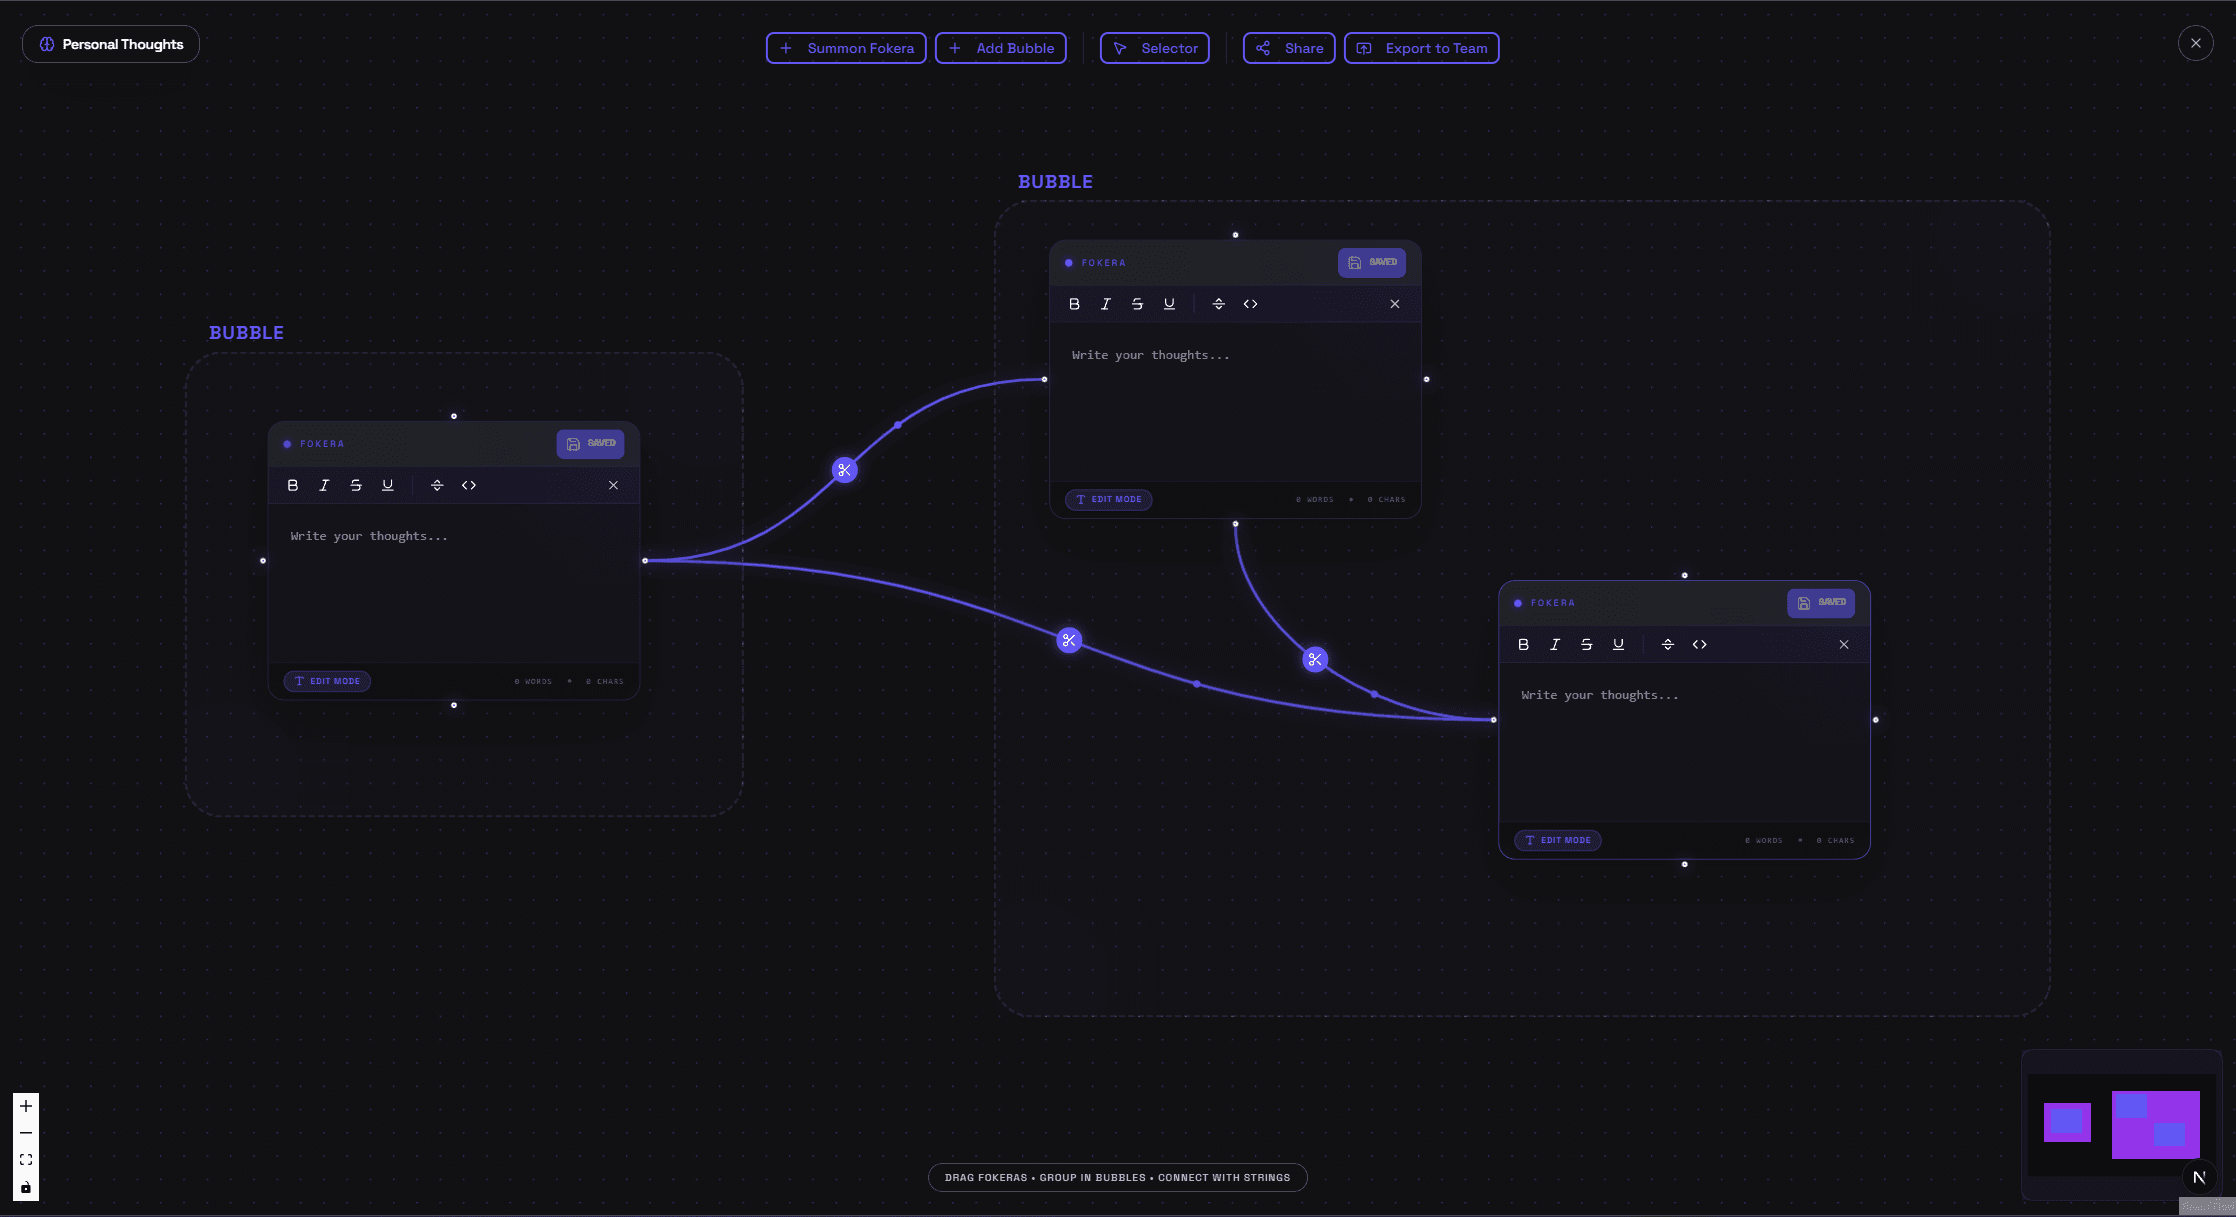
Task: Click Underline in the left bubble's Fokera
Action: click(x=388, y=485)
